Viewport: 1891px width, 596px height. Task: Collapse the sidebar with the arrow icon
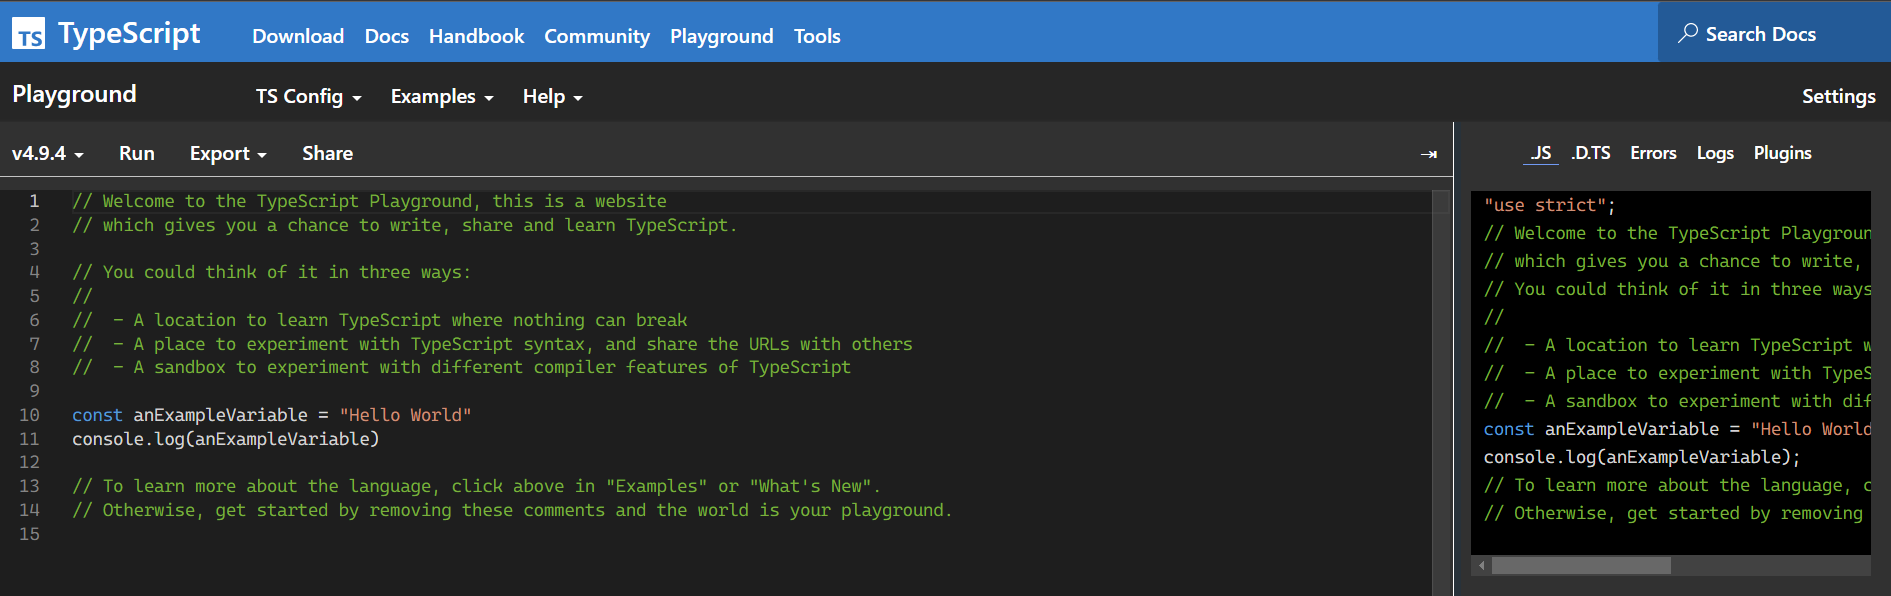(x=1429, y=154)
